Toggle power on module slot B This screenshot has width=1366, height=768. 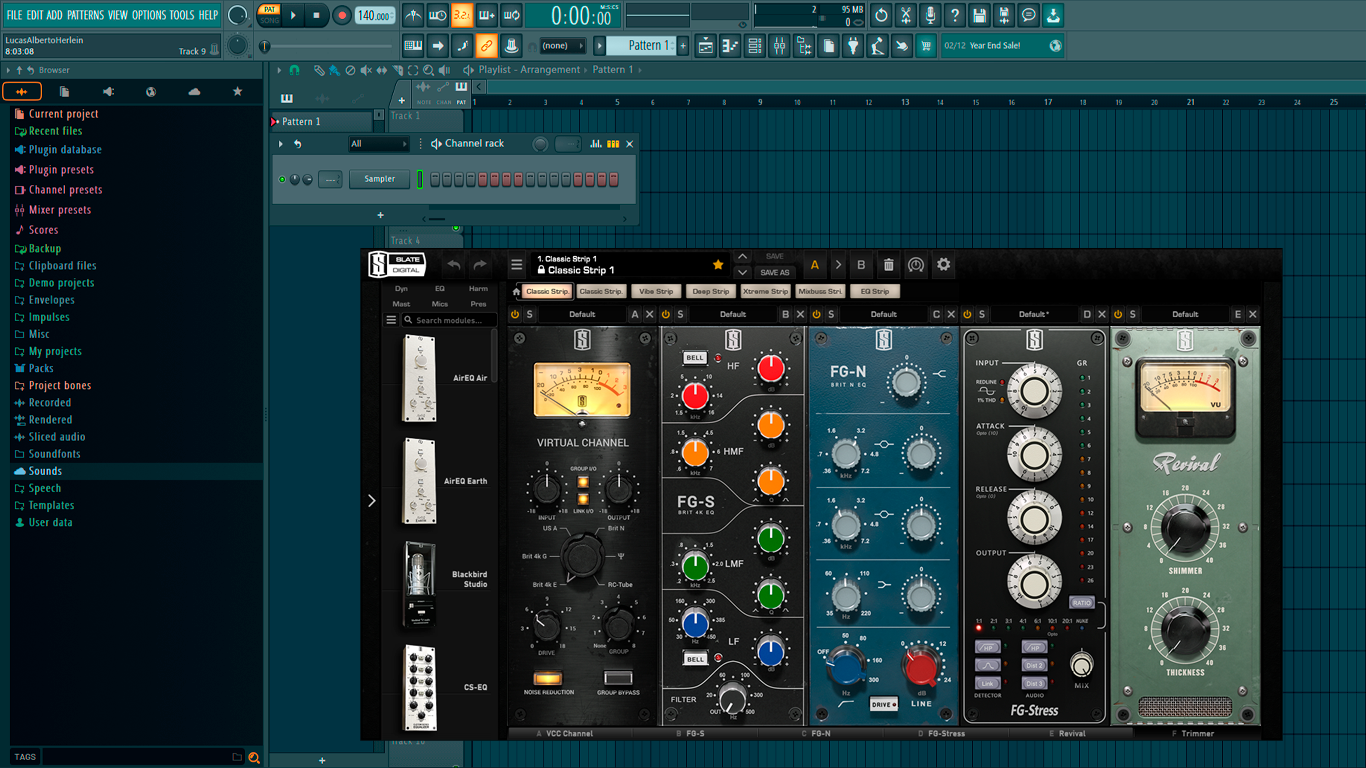coord(666,314)
